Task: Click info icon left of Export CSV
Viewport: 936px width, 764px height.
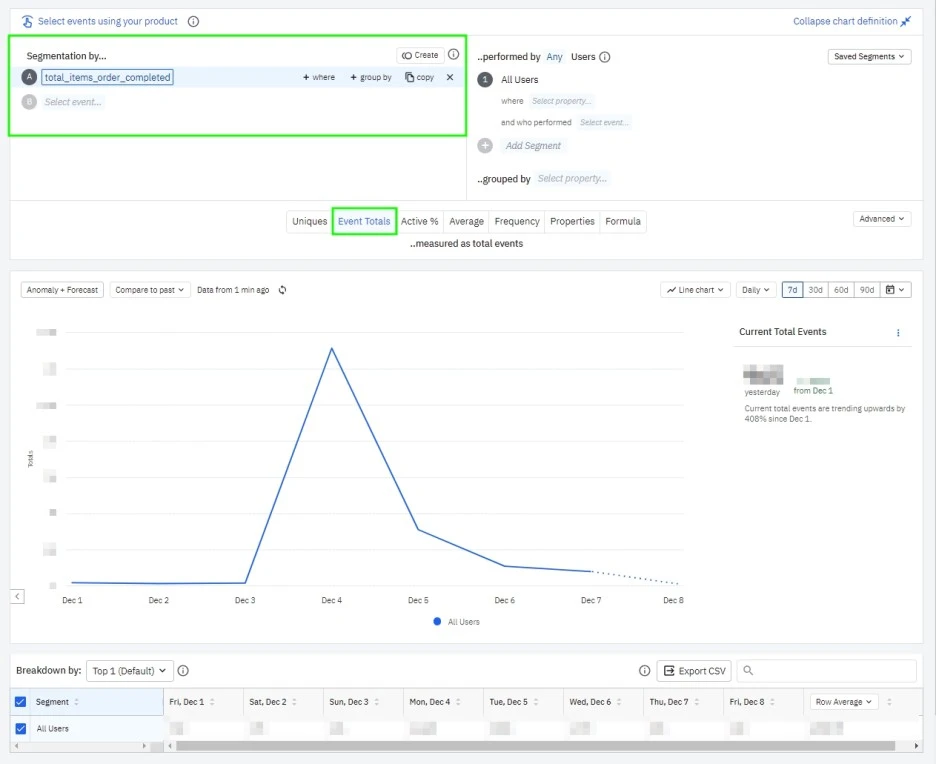Action: click(645, 670)
